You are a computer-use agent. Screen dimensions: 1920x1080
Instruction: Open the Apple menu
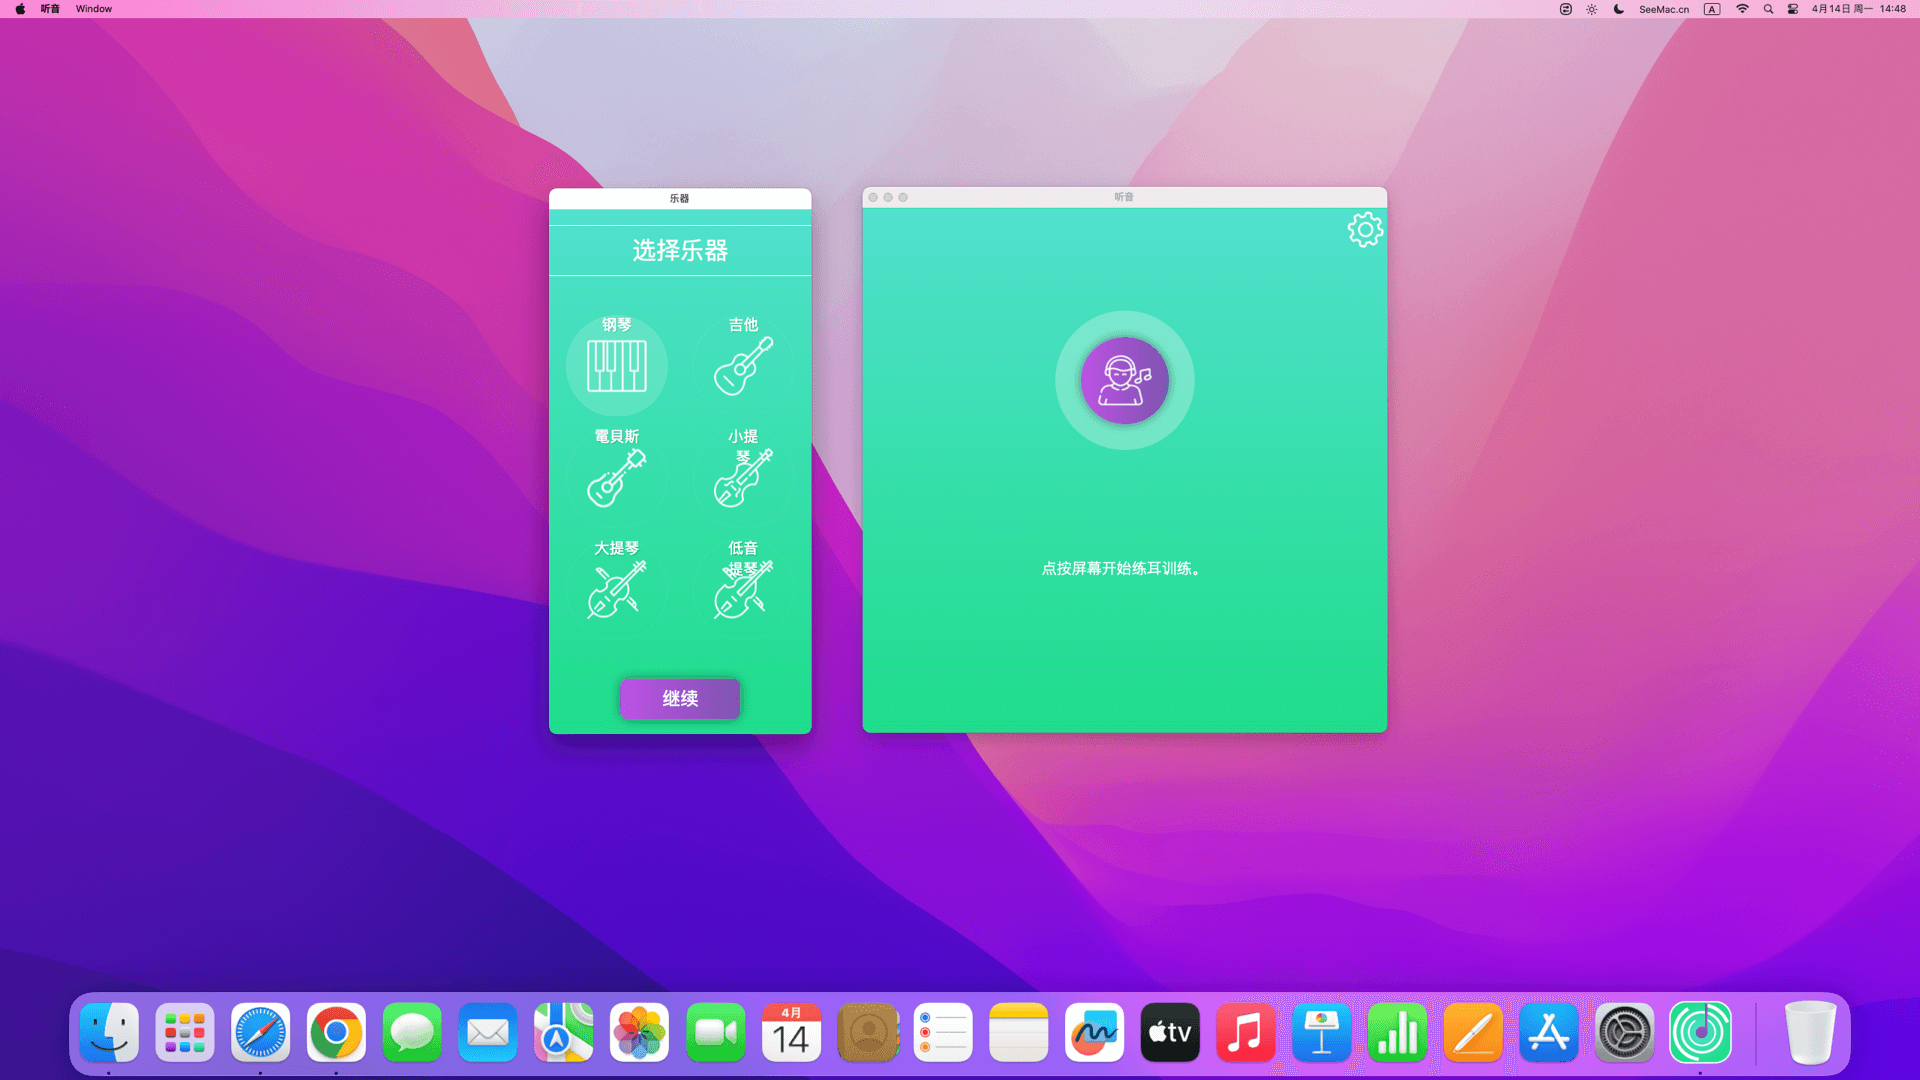click(x=20, y=9)
